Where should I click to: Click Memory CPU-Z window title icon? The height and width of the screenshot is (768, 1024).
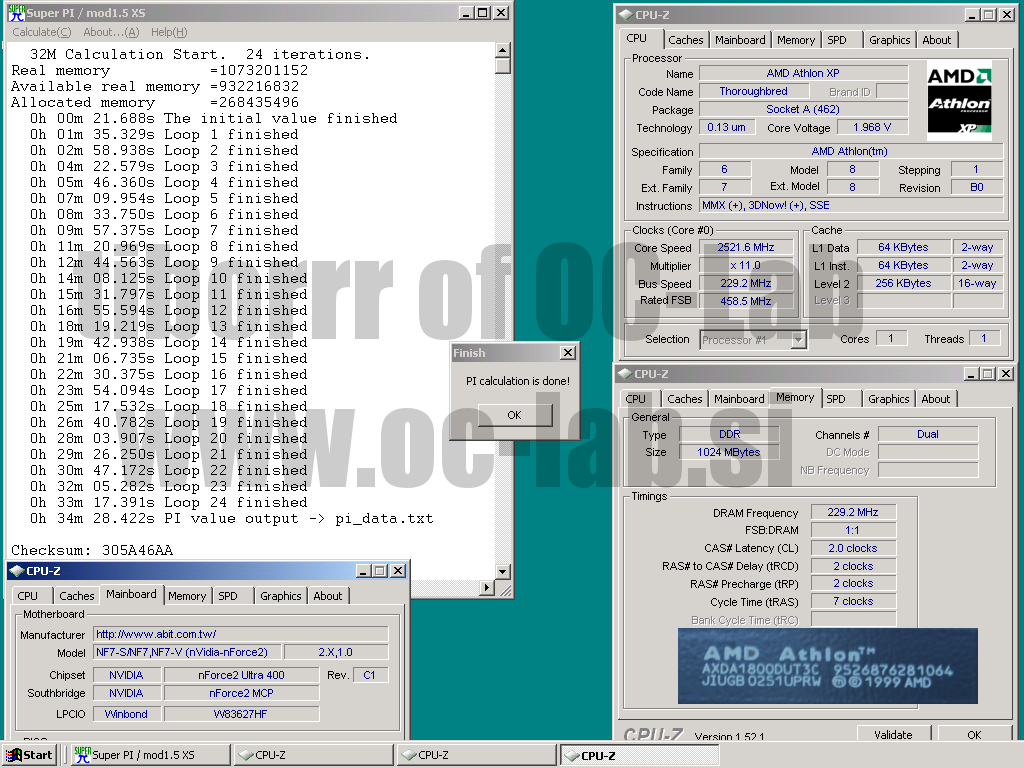pos(626,374)
